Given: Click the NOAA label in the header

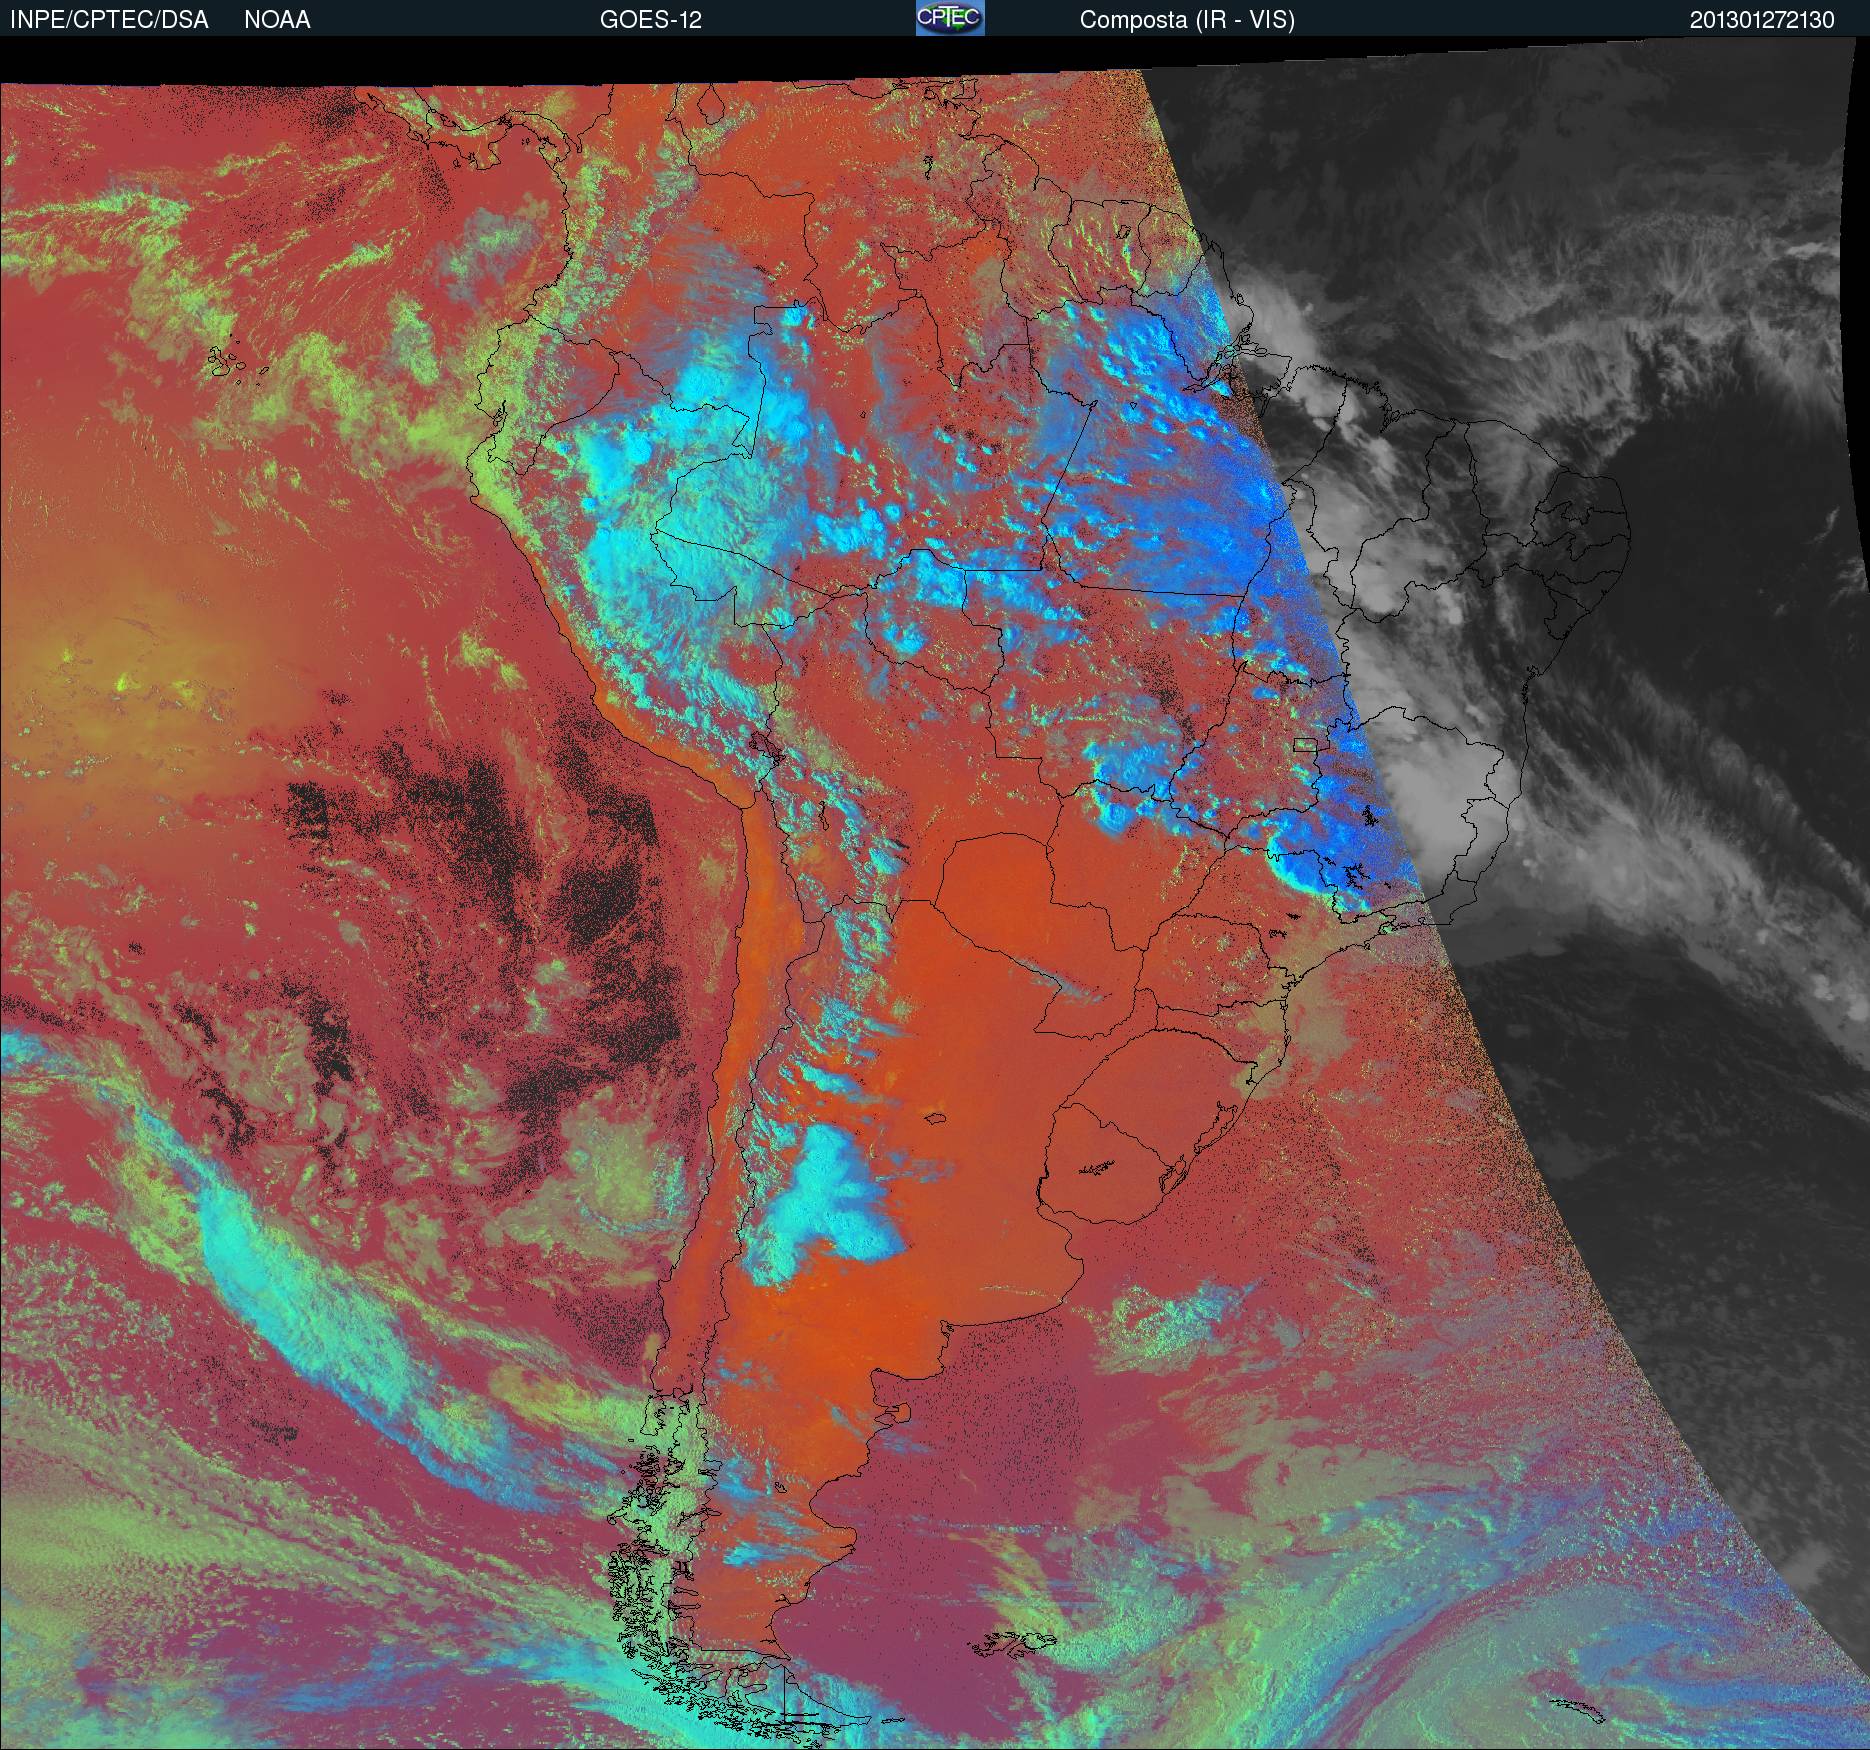Looking at the screenshot, I should [x=277, y=20].
